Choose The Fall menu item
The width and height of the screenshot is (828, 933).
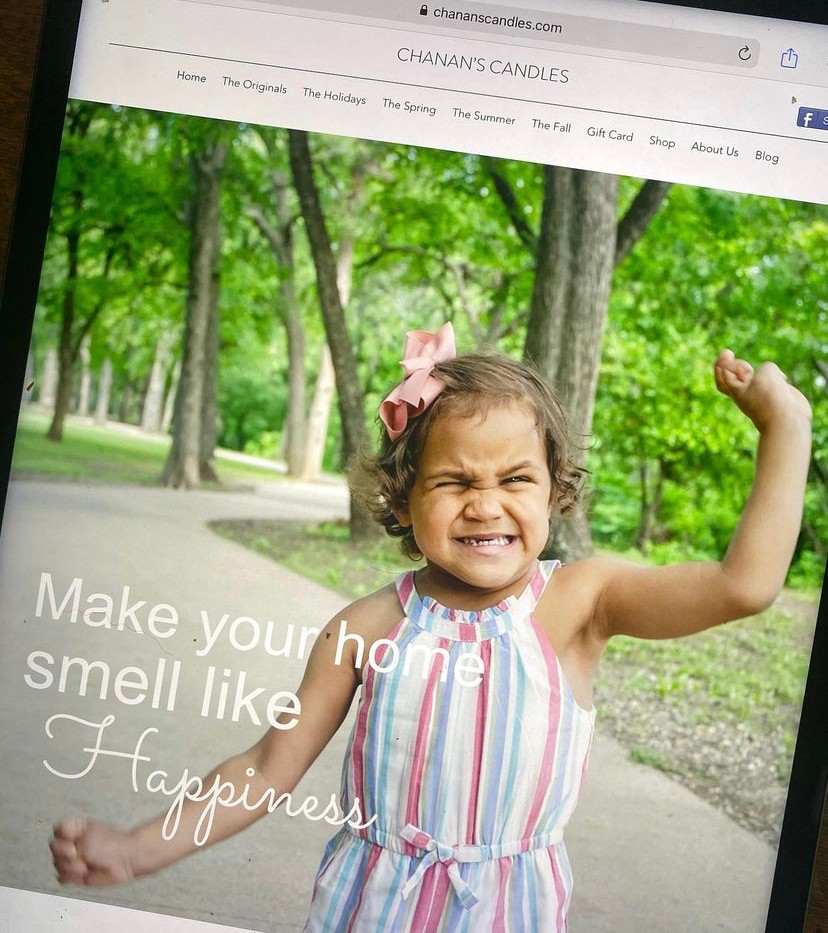click(551, 125)
